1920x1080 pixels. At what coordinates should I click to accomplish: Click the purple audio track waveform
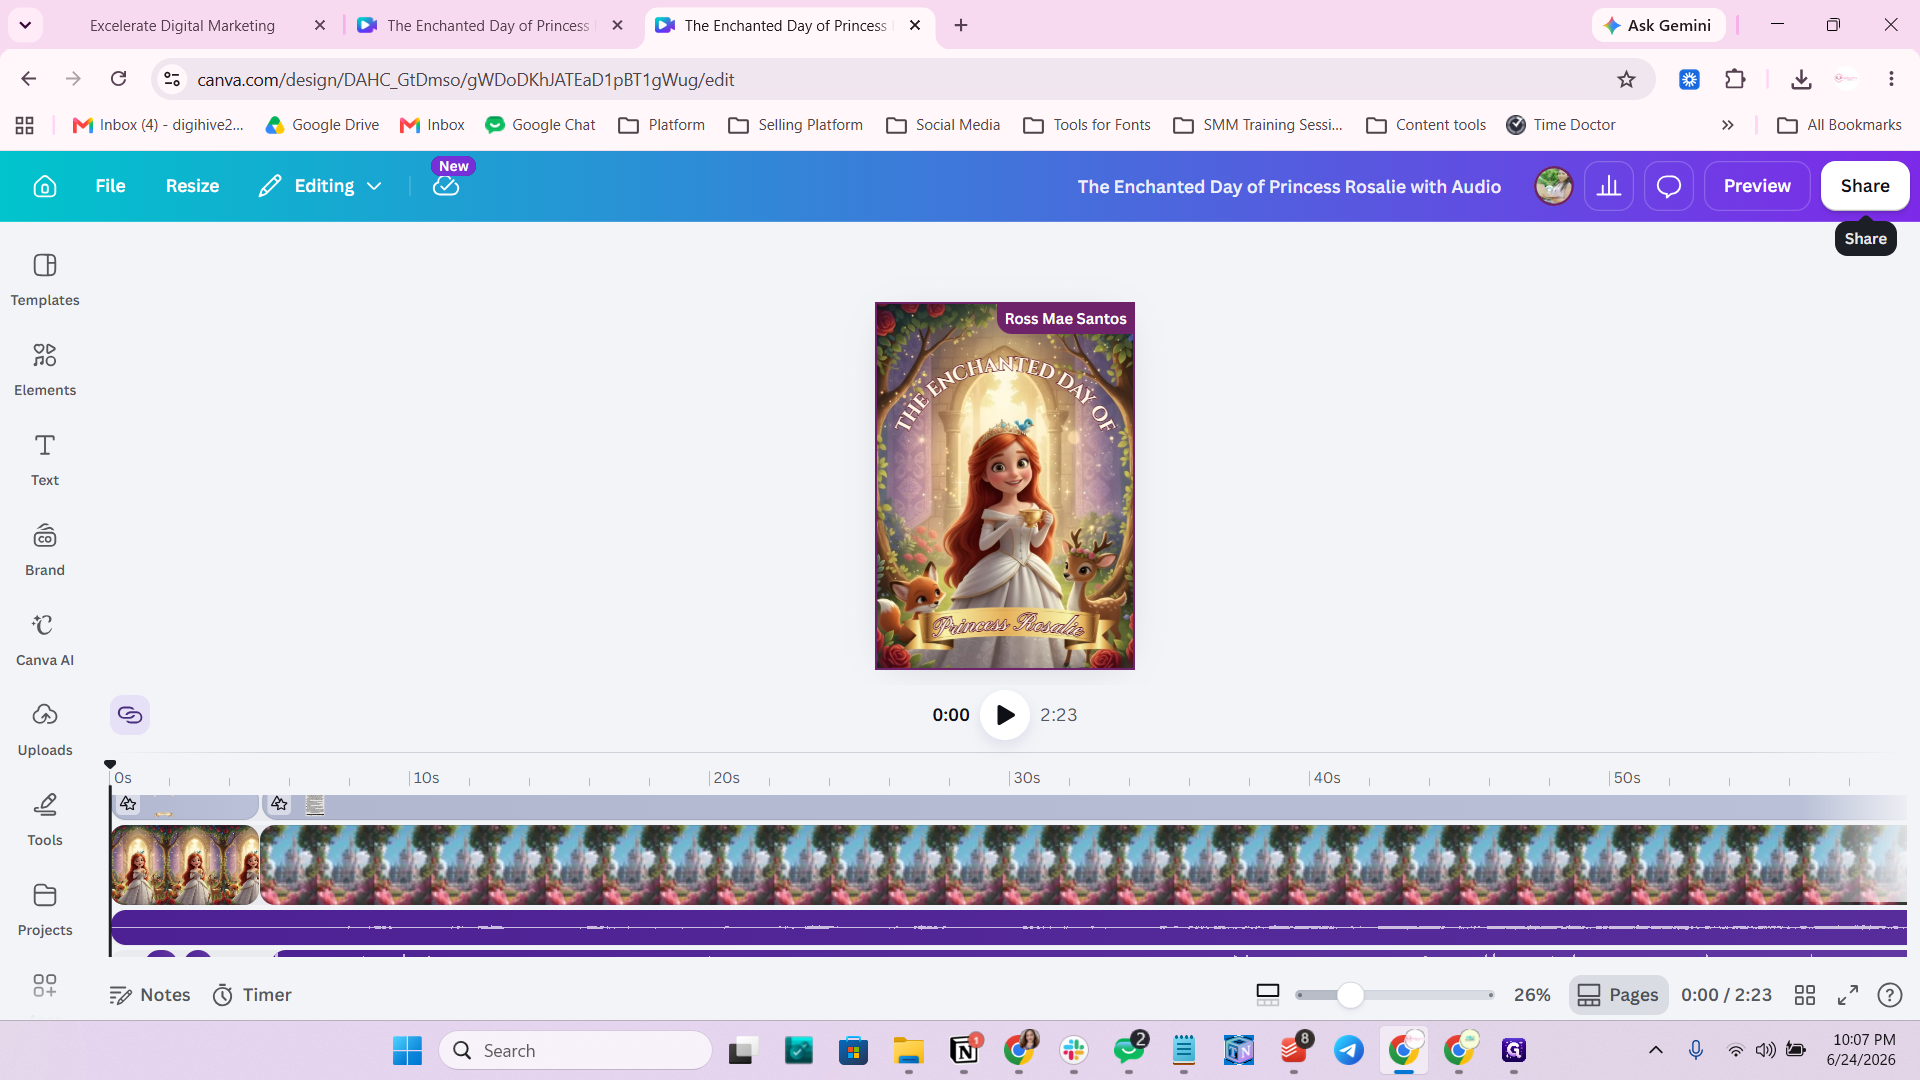coord(1008,927)
